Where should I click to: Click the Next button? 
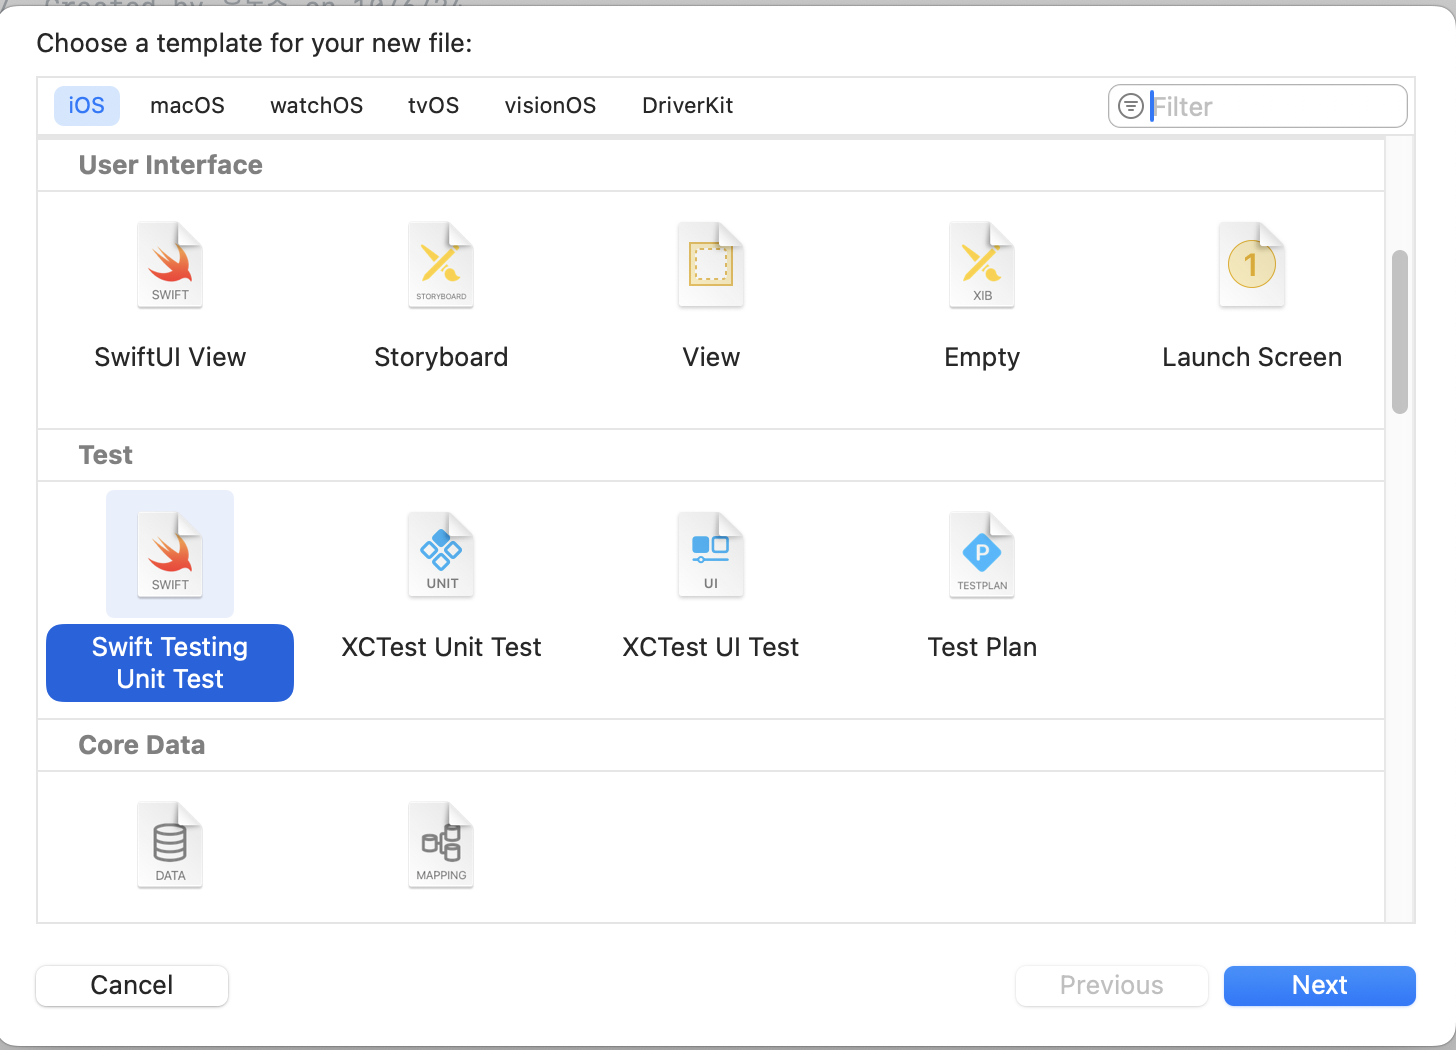coord(1320,985)
